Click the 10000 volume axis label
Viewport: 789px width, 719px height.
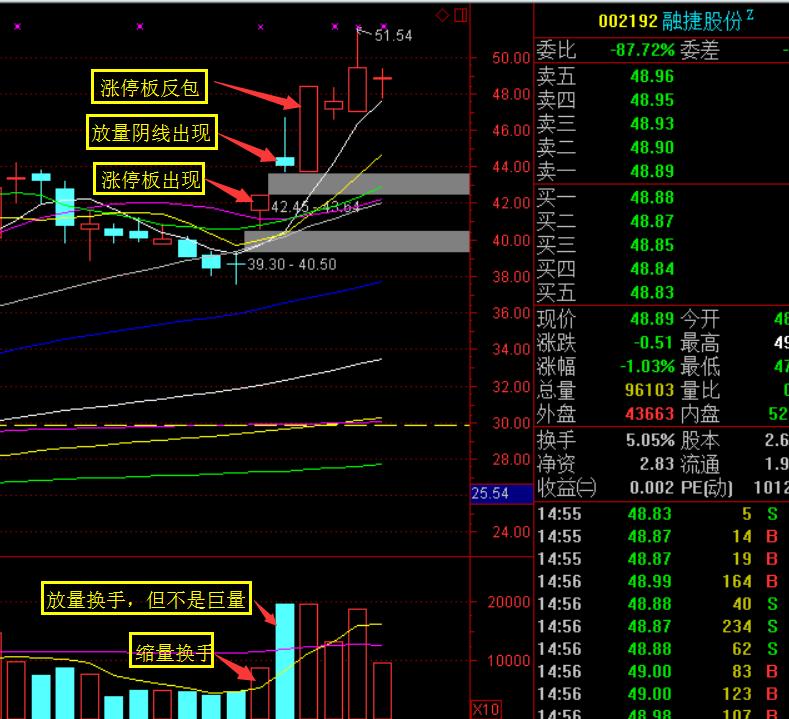tap(508, 661)
